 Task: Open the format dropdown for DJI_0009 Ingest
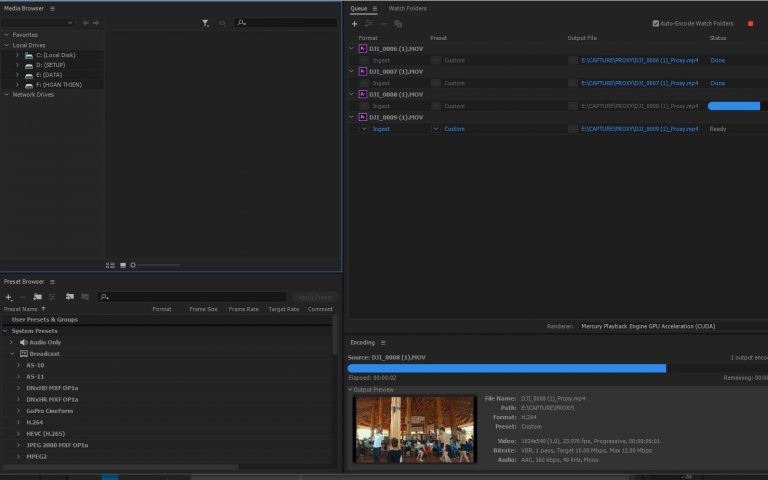point(364,129)
